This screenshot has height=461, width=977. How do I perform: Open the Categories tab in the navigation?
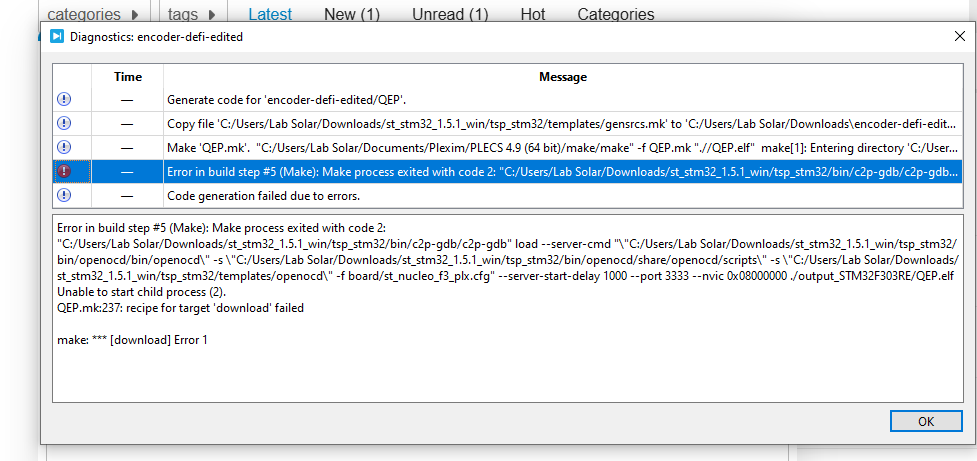(x=616, y=14)
